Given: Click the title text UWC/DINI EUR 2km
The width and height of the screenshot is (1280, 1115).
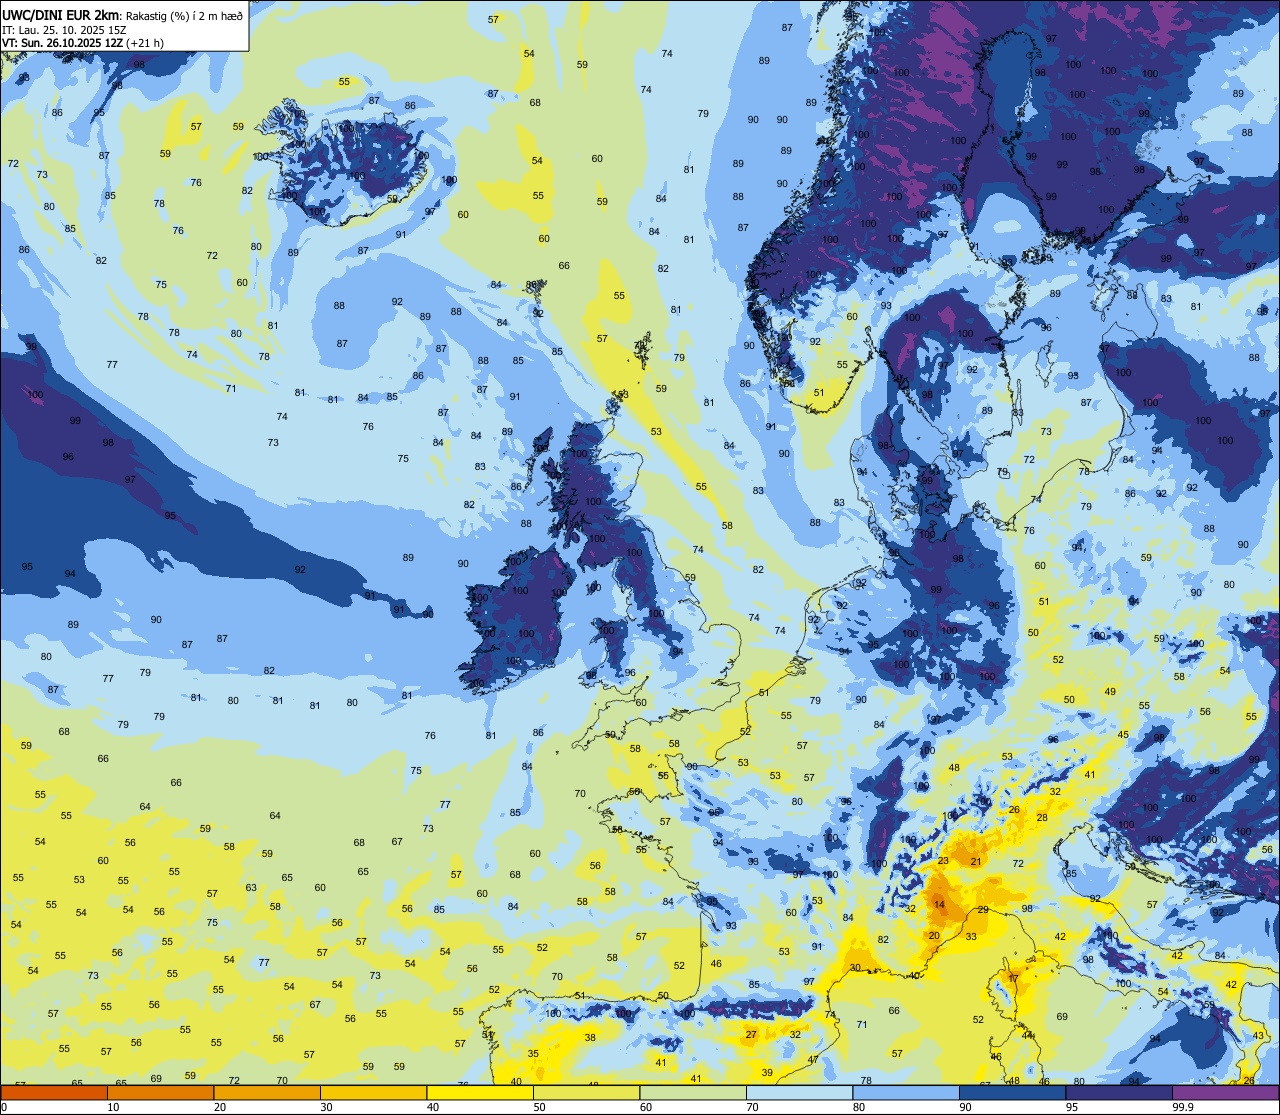Looking at the screenshot, I should (x=60, y=14).
